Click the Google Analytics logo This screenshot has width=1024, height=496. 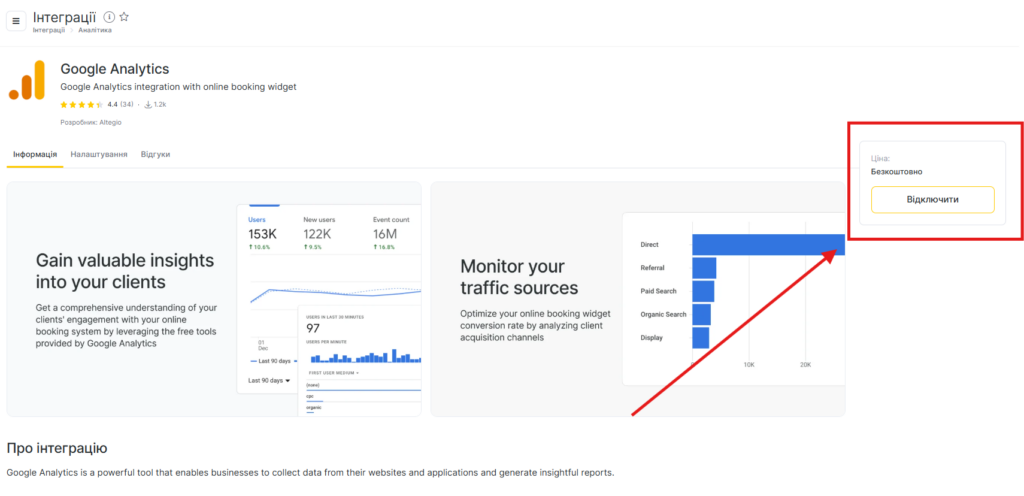point(27,80)
